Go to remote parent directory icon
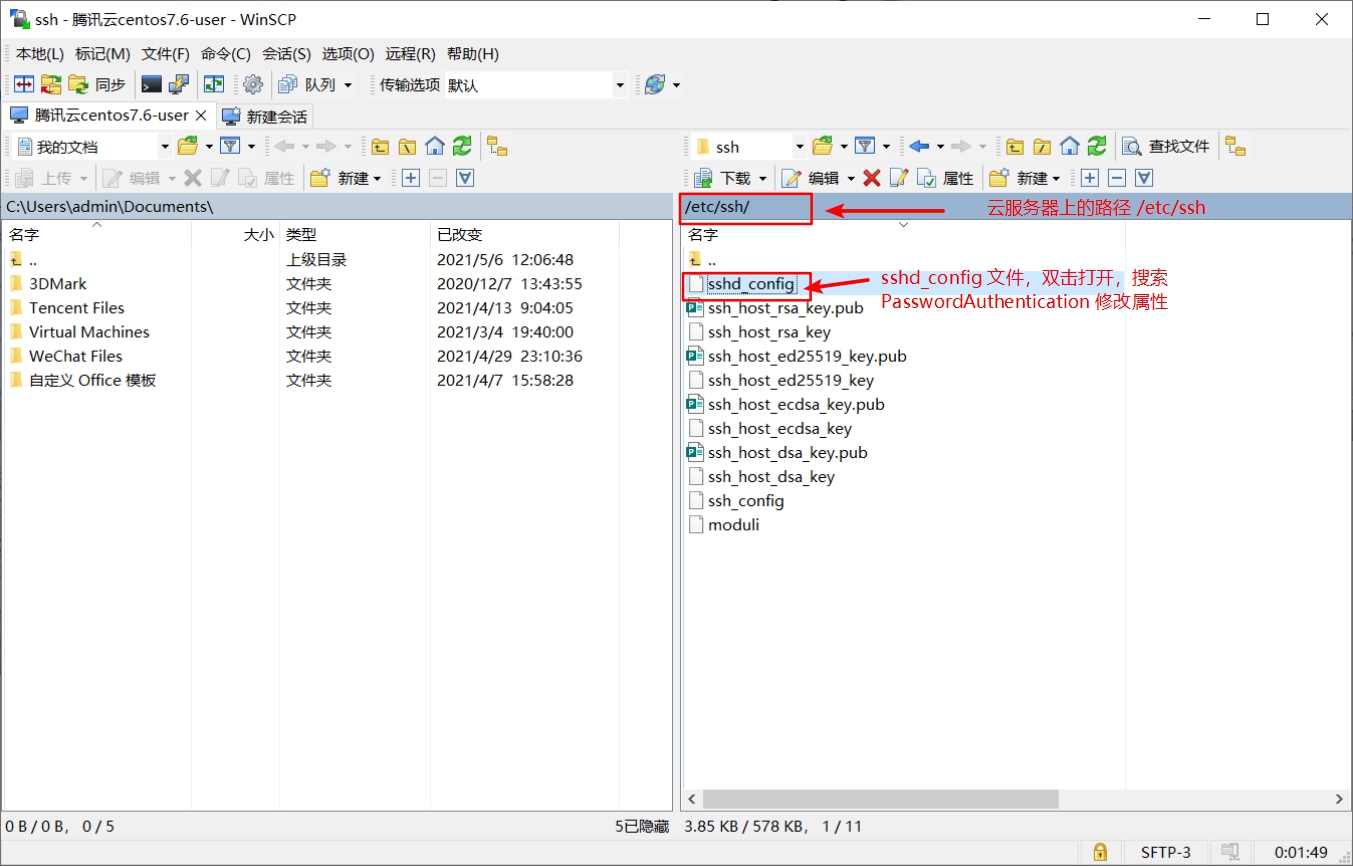Screen dimensions: 1353x866 [x=1015, y=146]
